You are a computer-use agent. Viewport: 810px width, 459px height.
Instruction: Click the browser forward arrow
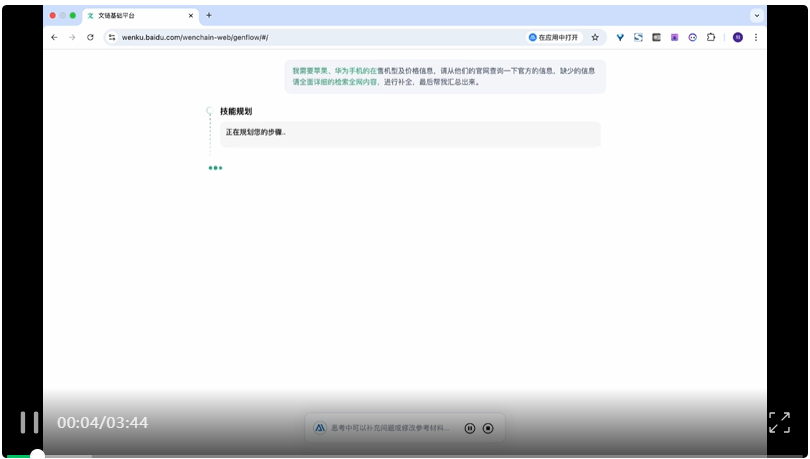pos(72,37)
